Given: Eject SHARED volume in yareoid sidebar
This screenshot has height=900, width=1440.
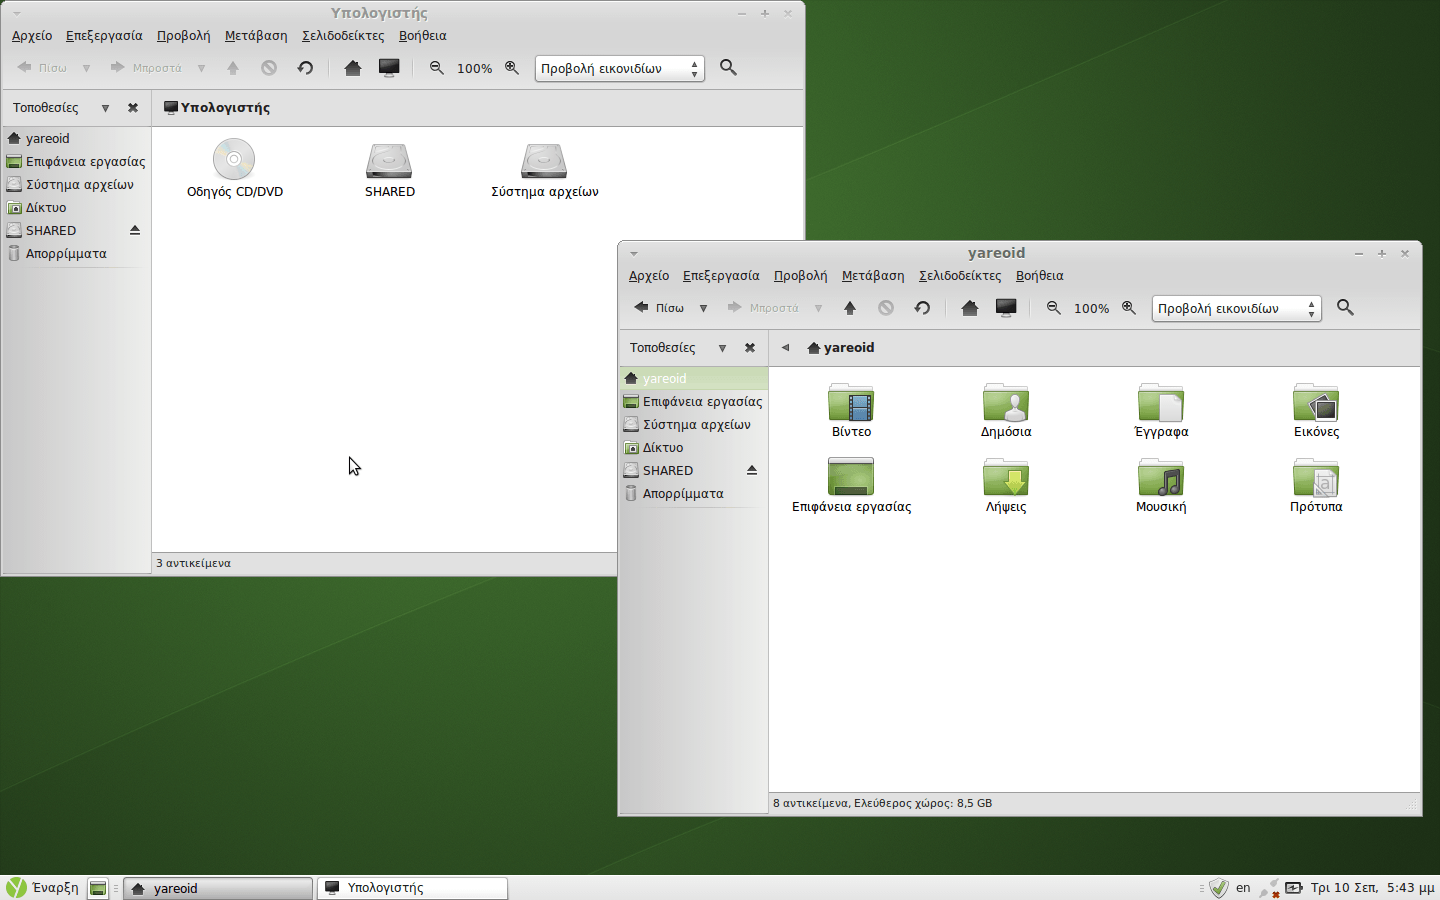Looking at the screenshot, I should pyautogui.click(x=752, y=470).
